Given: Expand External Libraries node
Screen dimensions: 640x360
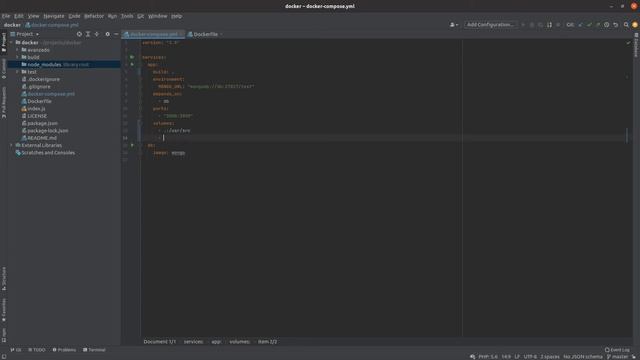Looking at the screenshot, I should (11, 145).
